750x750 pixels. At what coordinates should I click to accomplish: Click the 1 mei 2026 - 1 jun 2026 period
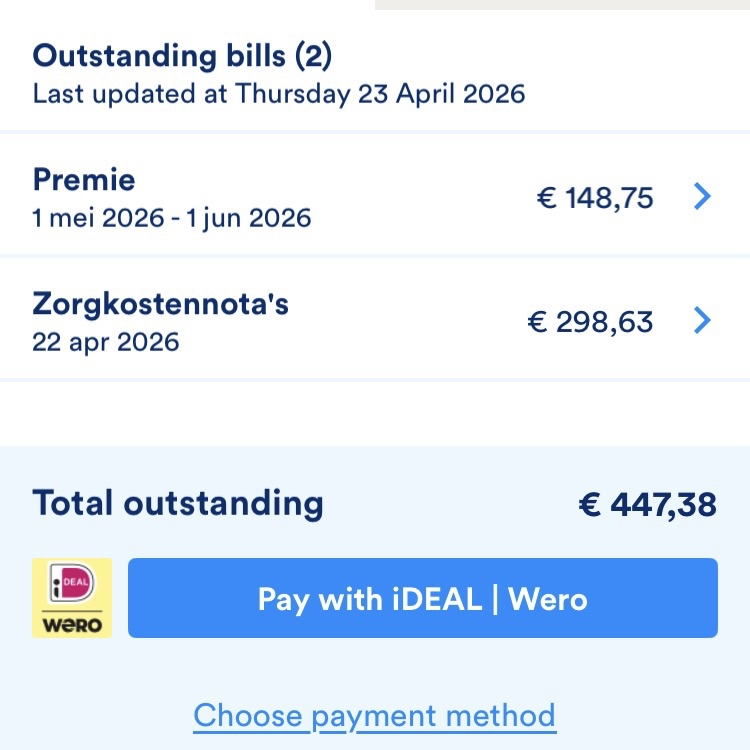click(x=172, y=217)
